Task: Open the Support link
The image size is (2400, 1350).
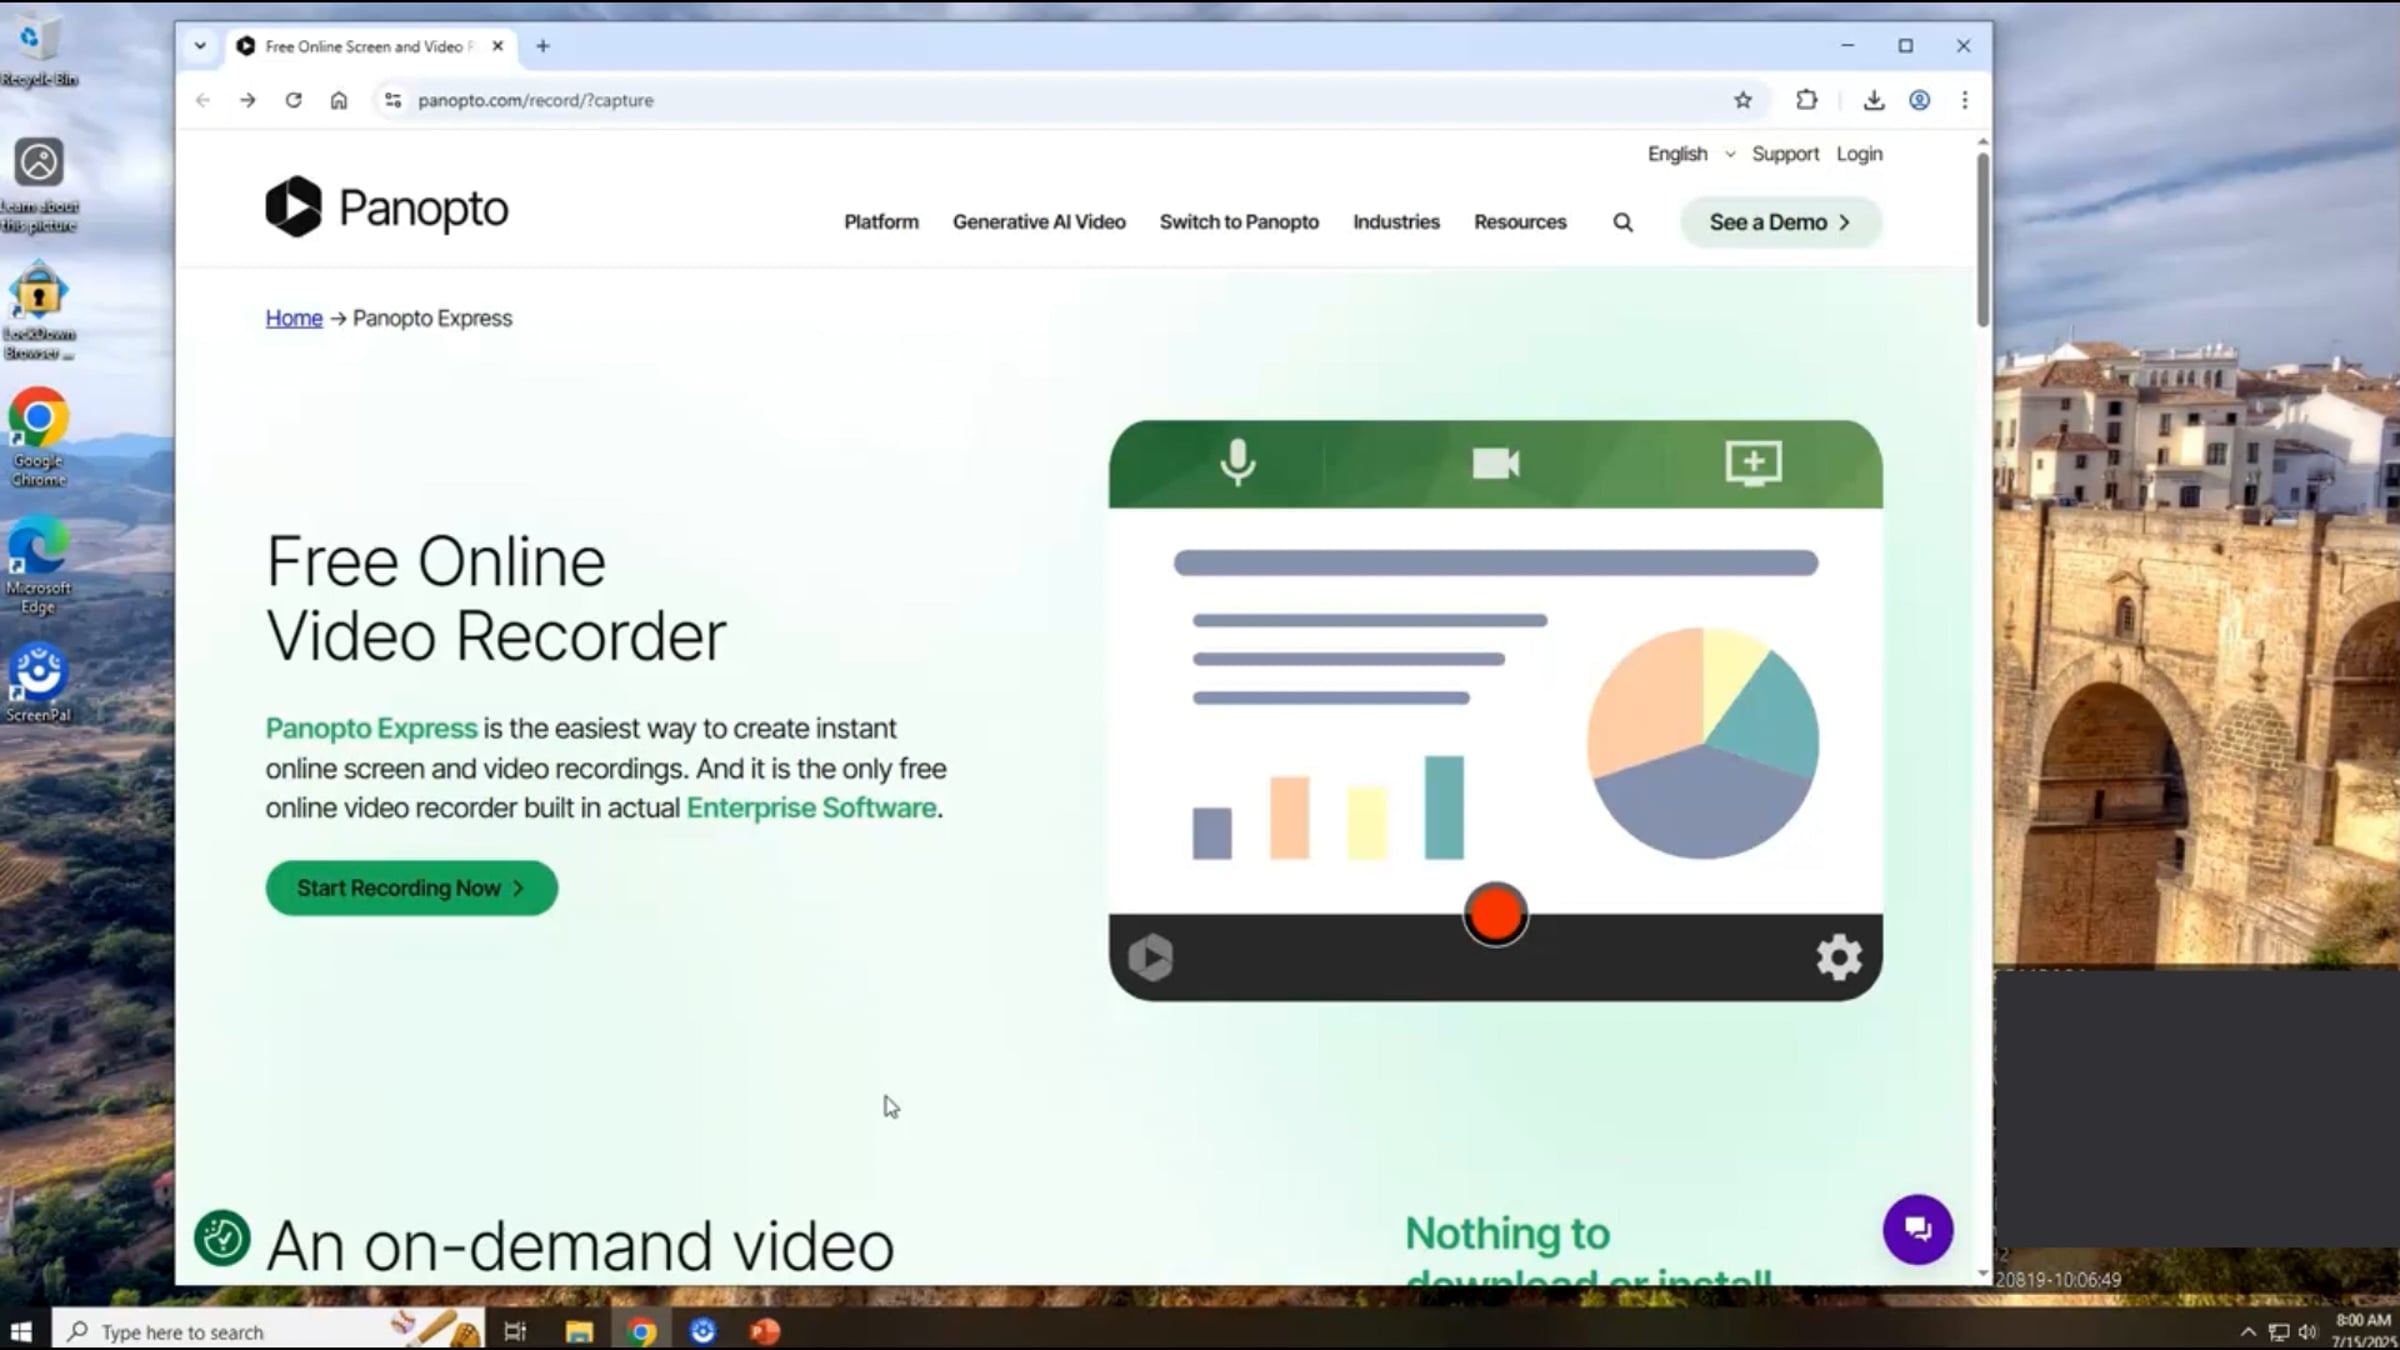Action: point(1785,154)
